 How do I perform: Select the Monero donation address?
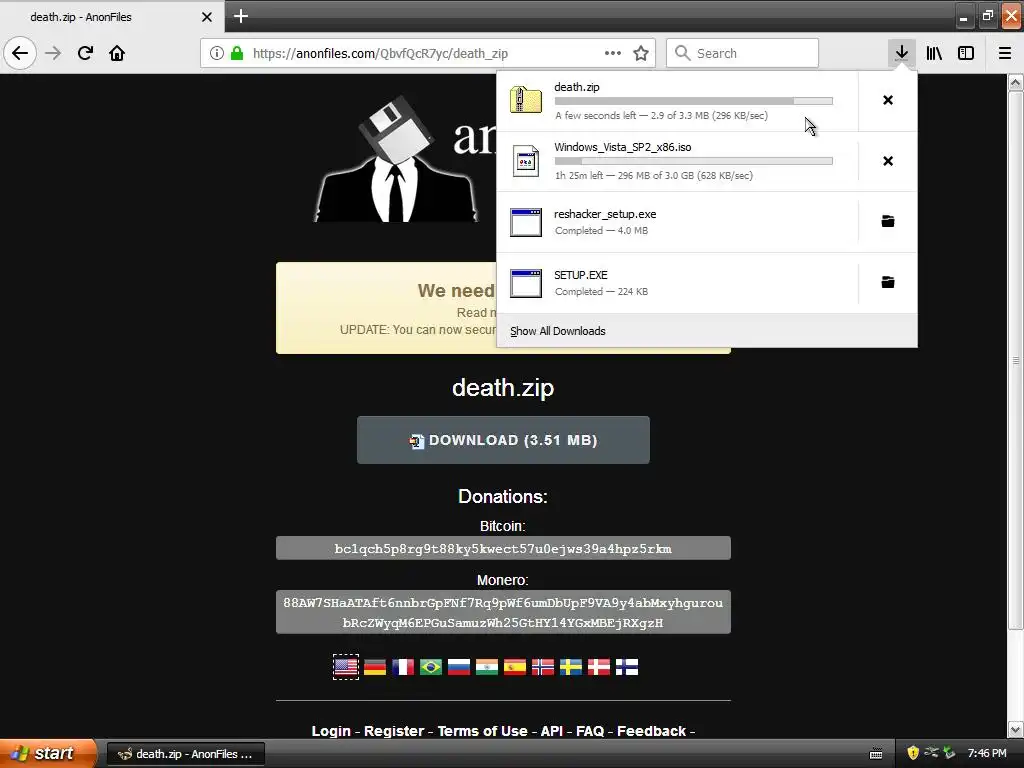(503, 612)
